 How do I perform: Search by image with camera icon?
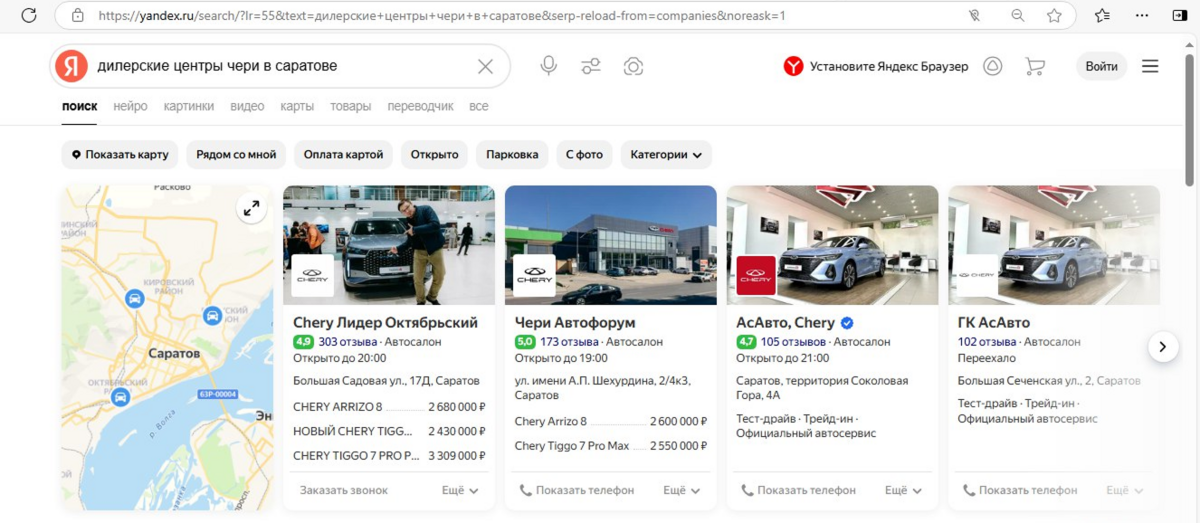point(633,66)
